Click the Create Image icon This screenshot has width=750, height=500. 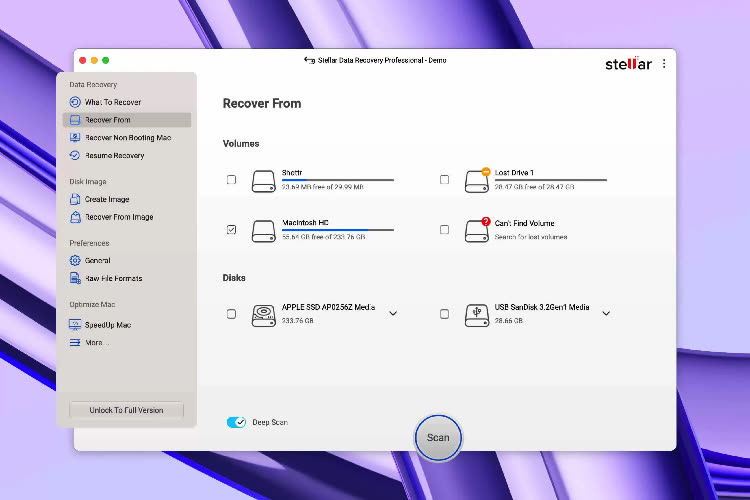[75, 199]
